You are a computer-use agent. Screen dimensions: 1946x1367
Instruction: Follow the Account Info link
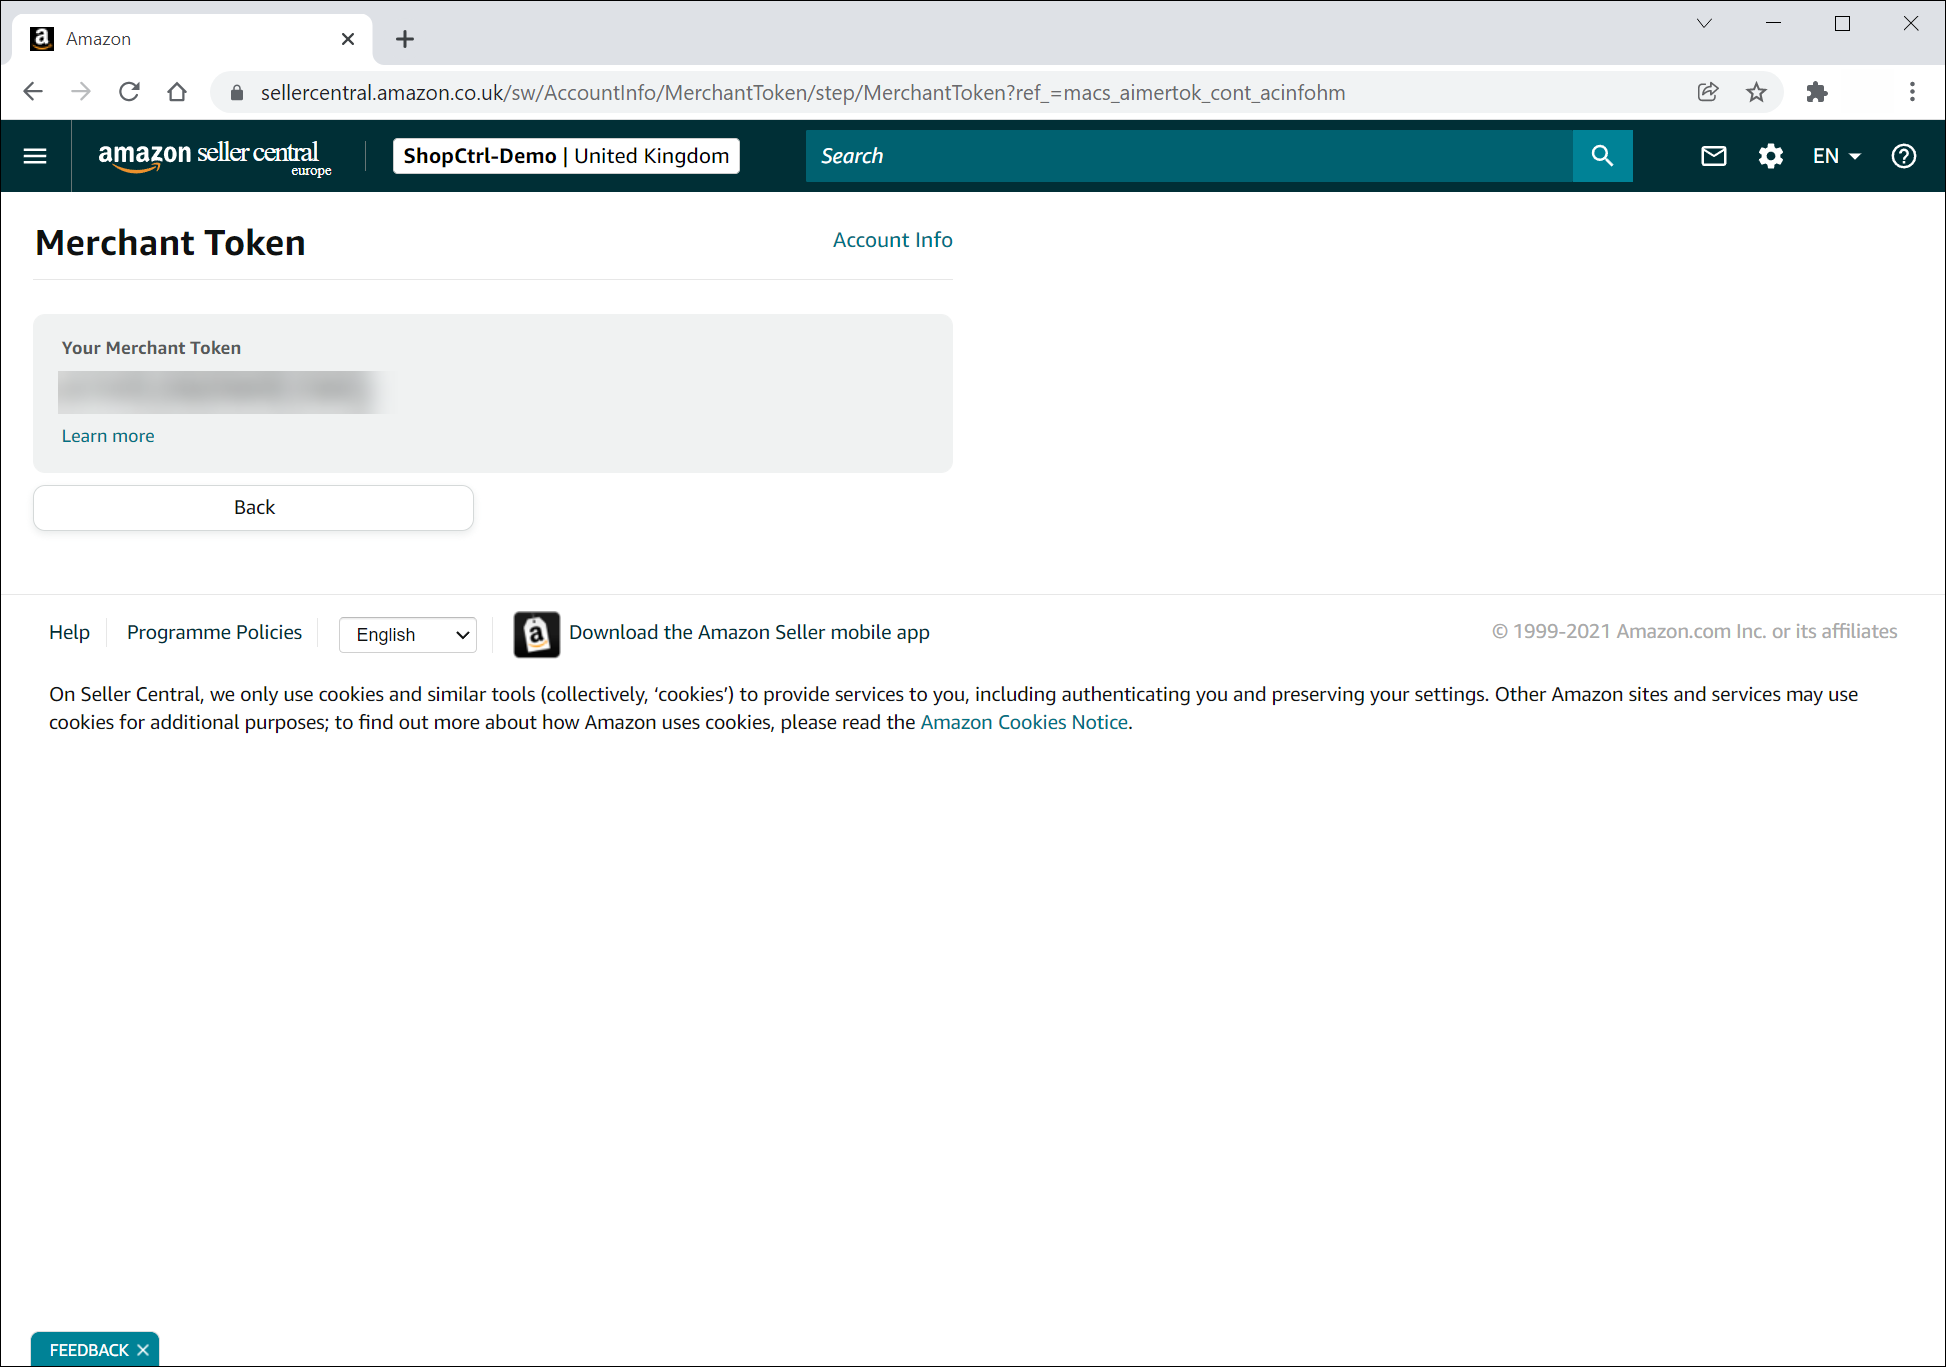892,240
